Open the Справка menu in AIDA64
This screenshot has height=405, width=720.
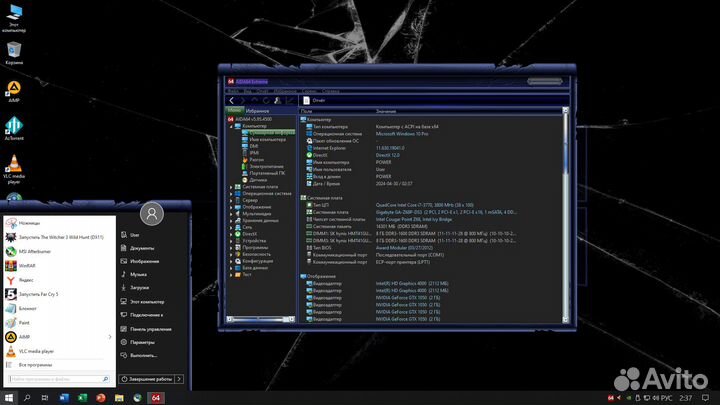click(331, 91)
